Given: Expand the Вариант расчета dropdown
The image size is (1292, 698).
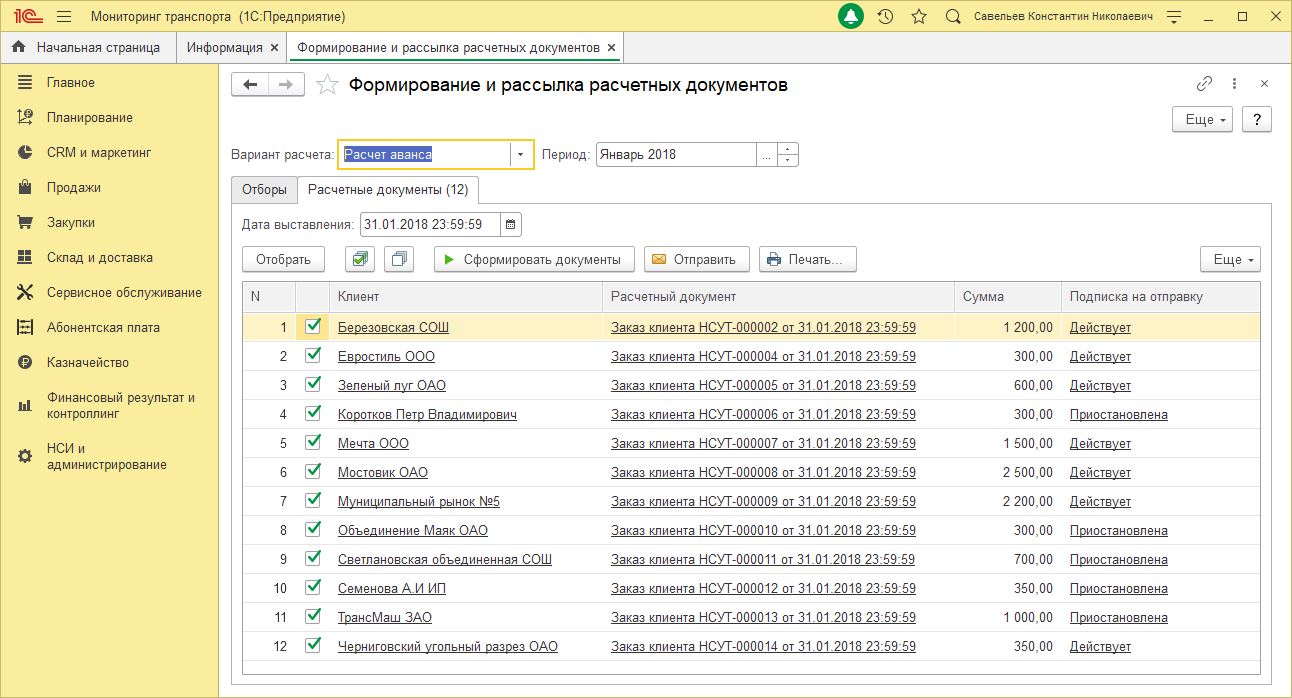Looking at the screenshot, I should coord(521,155).
